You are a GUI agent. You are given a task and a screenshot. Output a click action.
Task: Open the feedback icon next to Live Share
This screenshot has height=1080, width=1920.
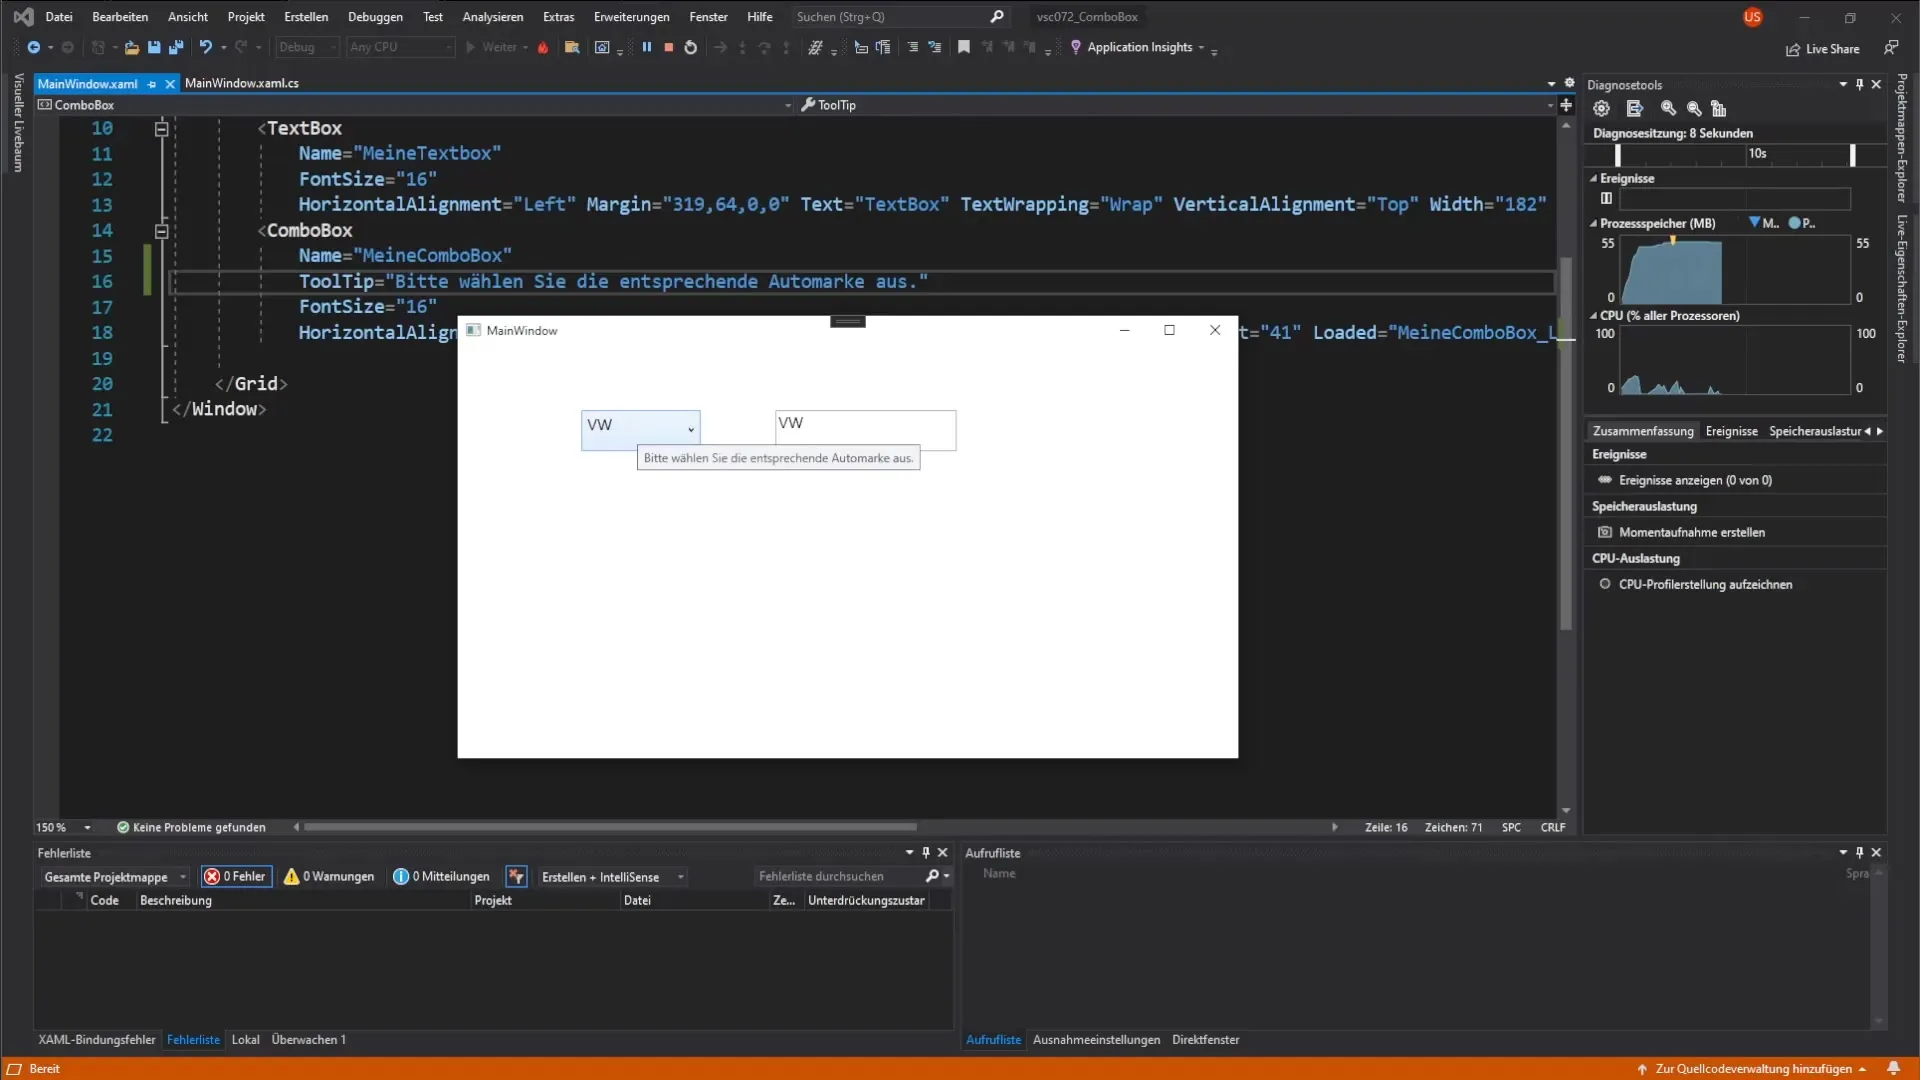(x=1891, y=48)
